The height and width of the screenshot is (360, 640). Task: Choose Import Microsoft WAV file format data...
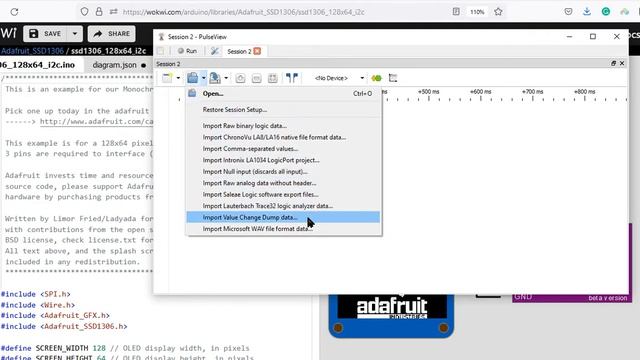tap(283, 229)
